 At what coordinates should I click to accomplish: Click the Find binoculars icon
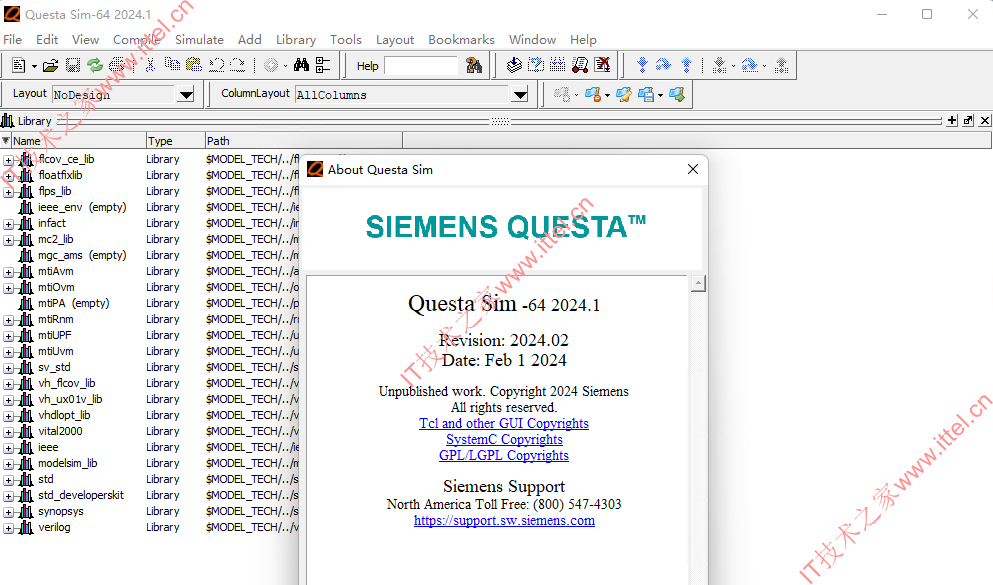coord(301,65)
